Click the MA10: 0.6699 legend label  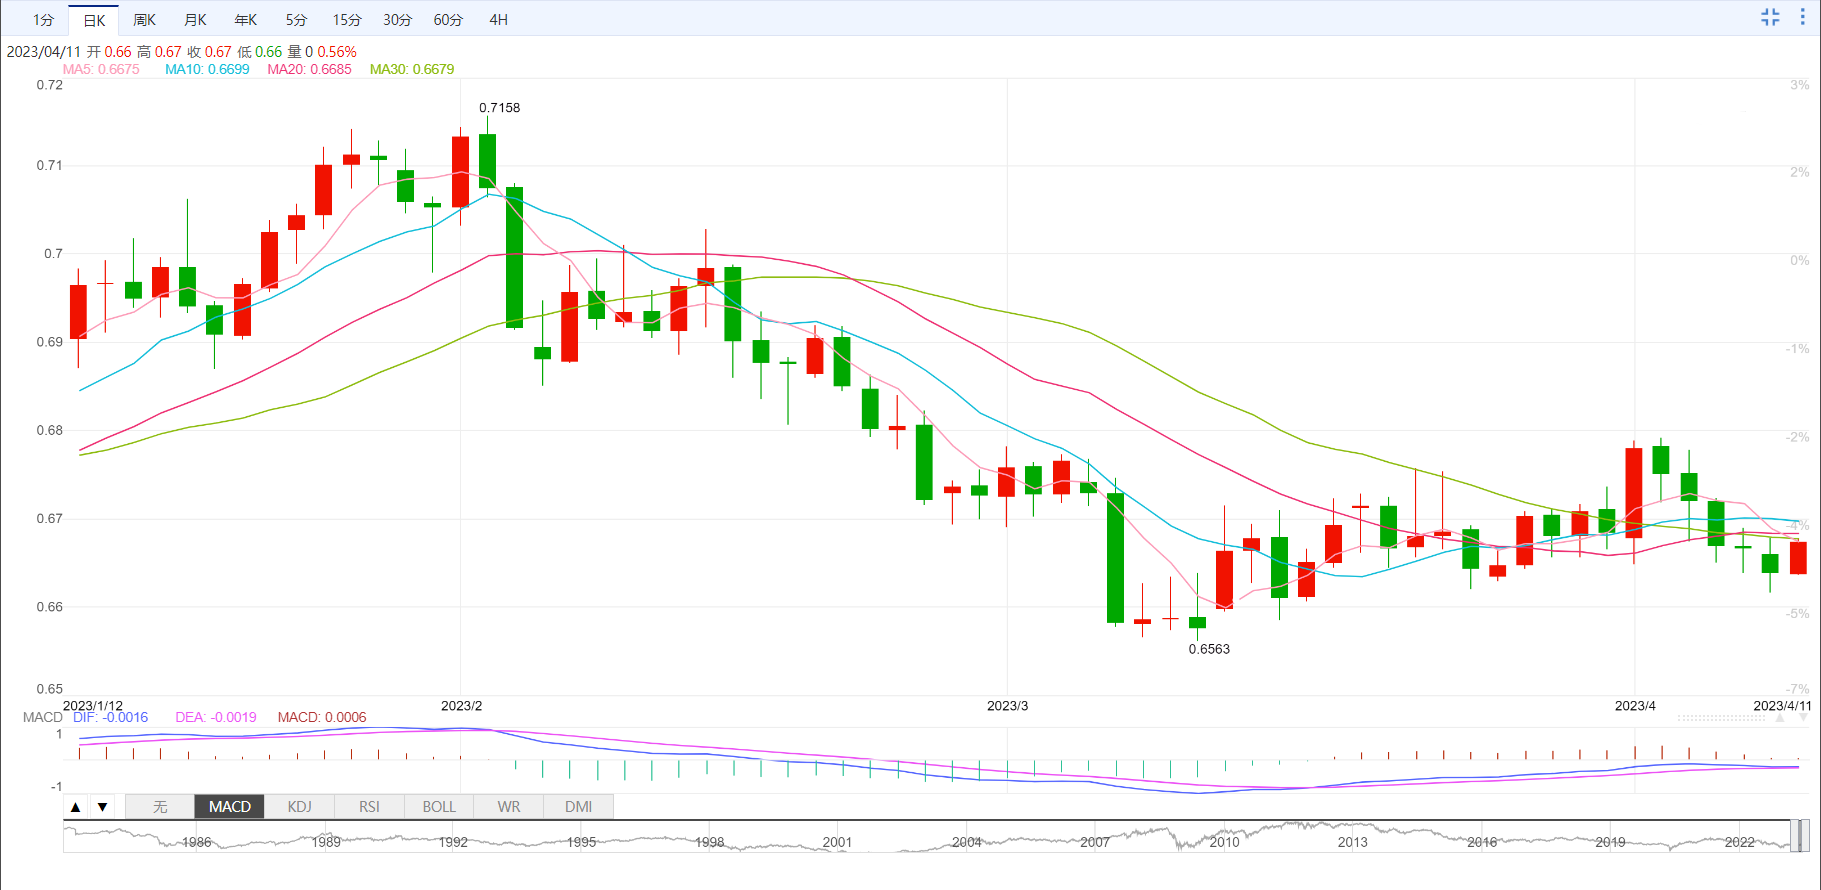[207, 69]
